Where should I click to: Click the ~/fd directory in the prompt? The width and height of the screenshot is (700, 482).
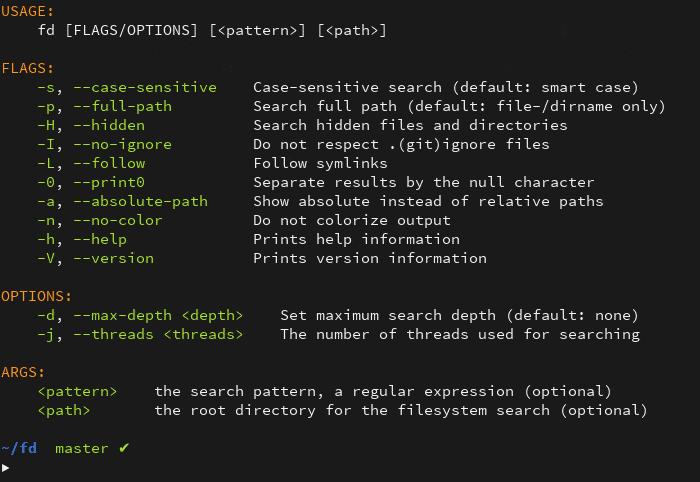click(19, 448)
